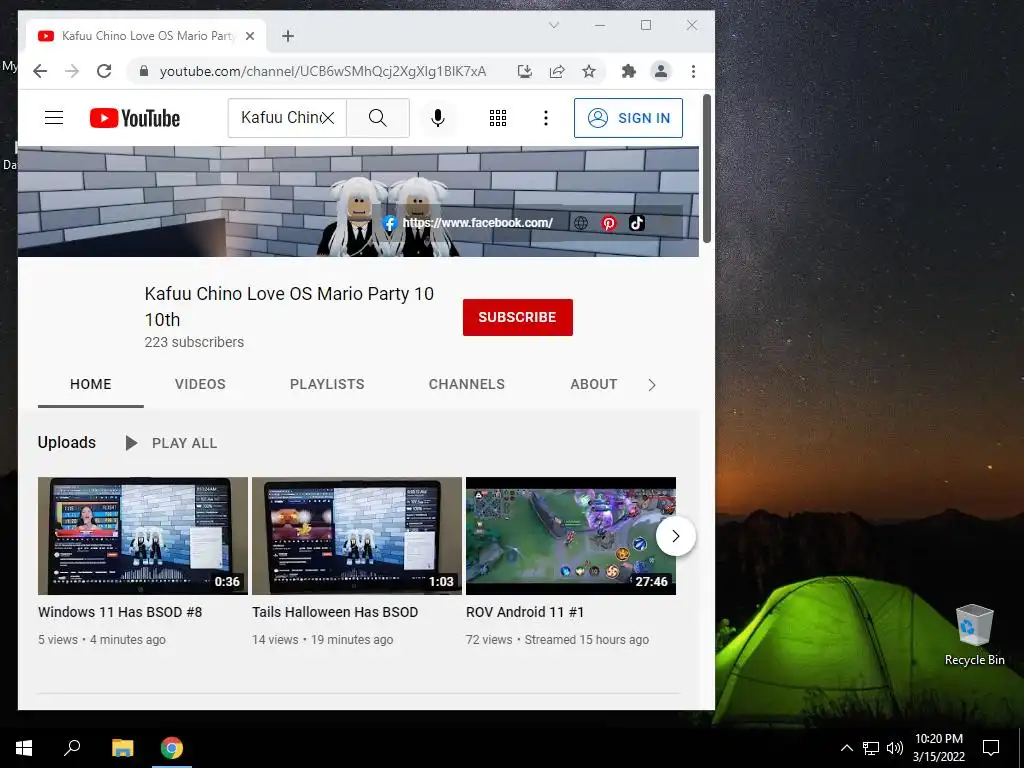Open YouTube settings three-dot menu
The image size is (1024, 768).
point(546,118)
